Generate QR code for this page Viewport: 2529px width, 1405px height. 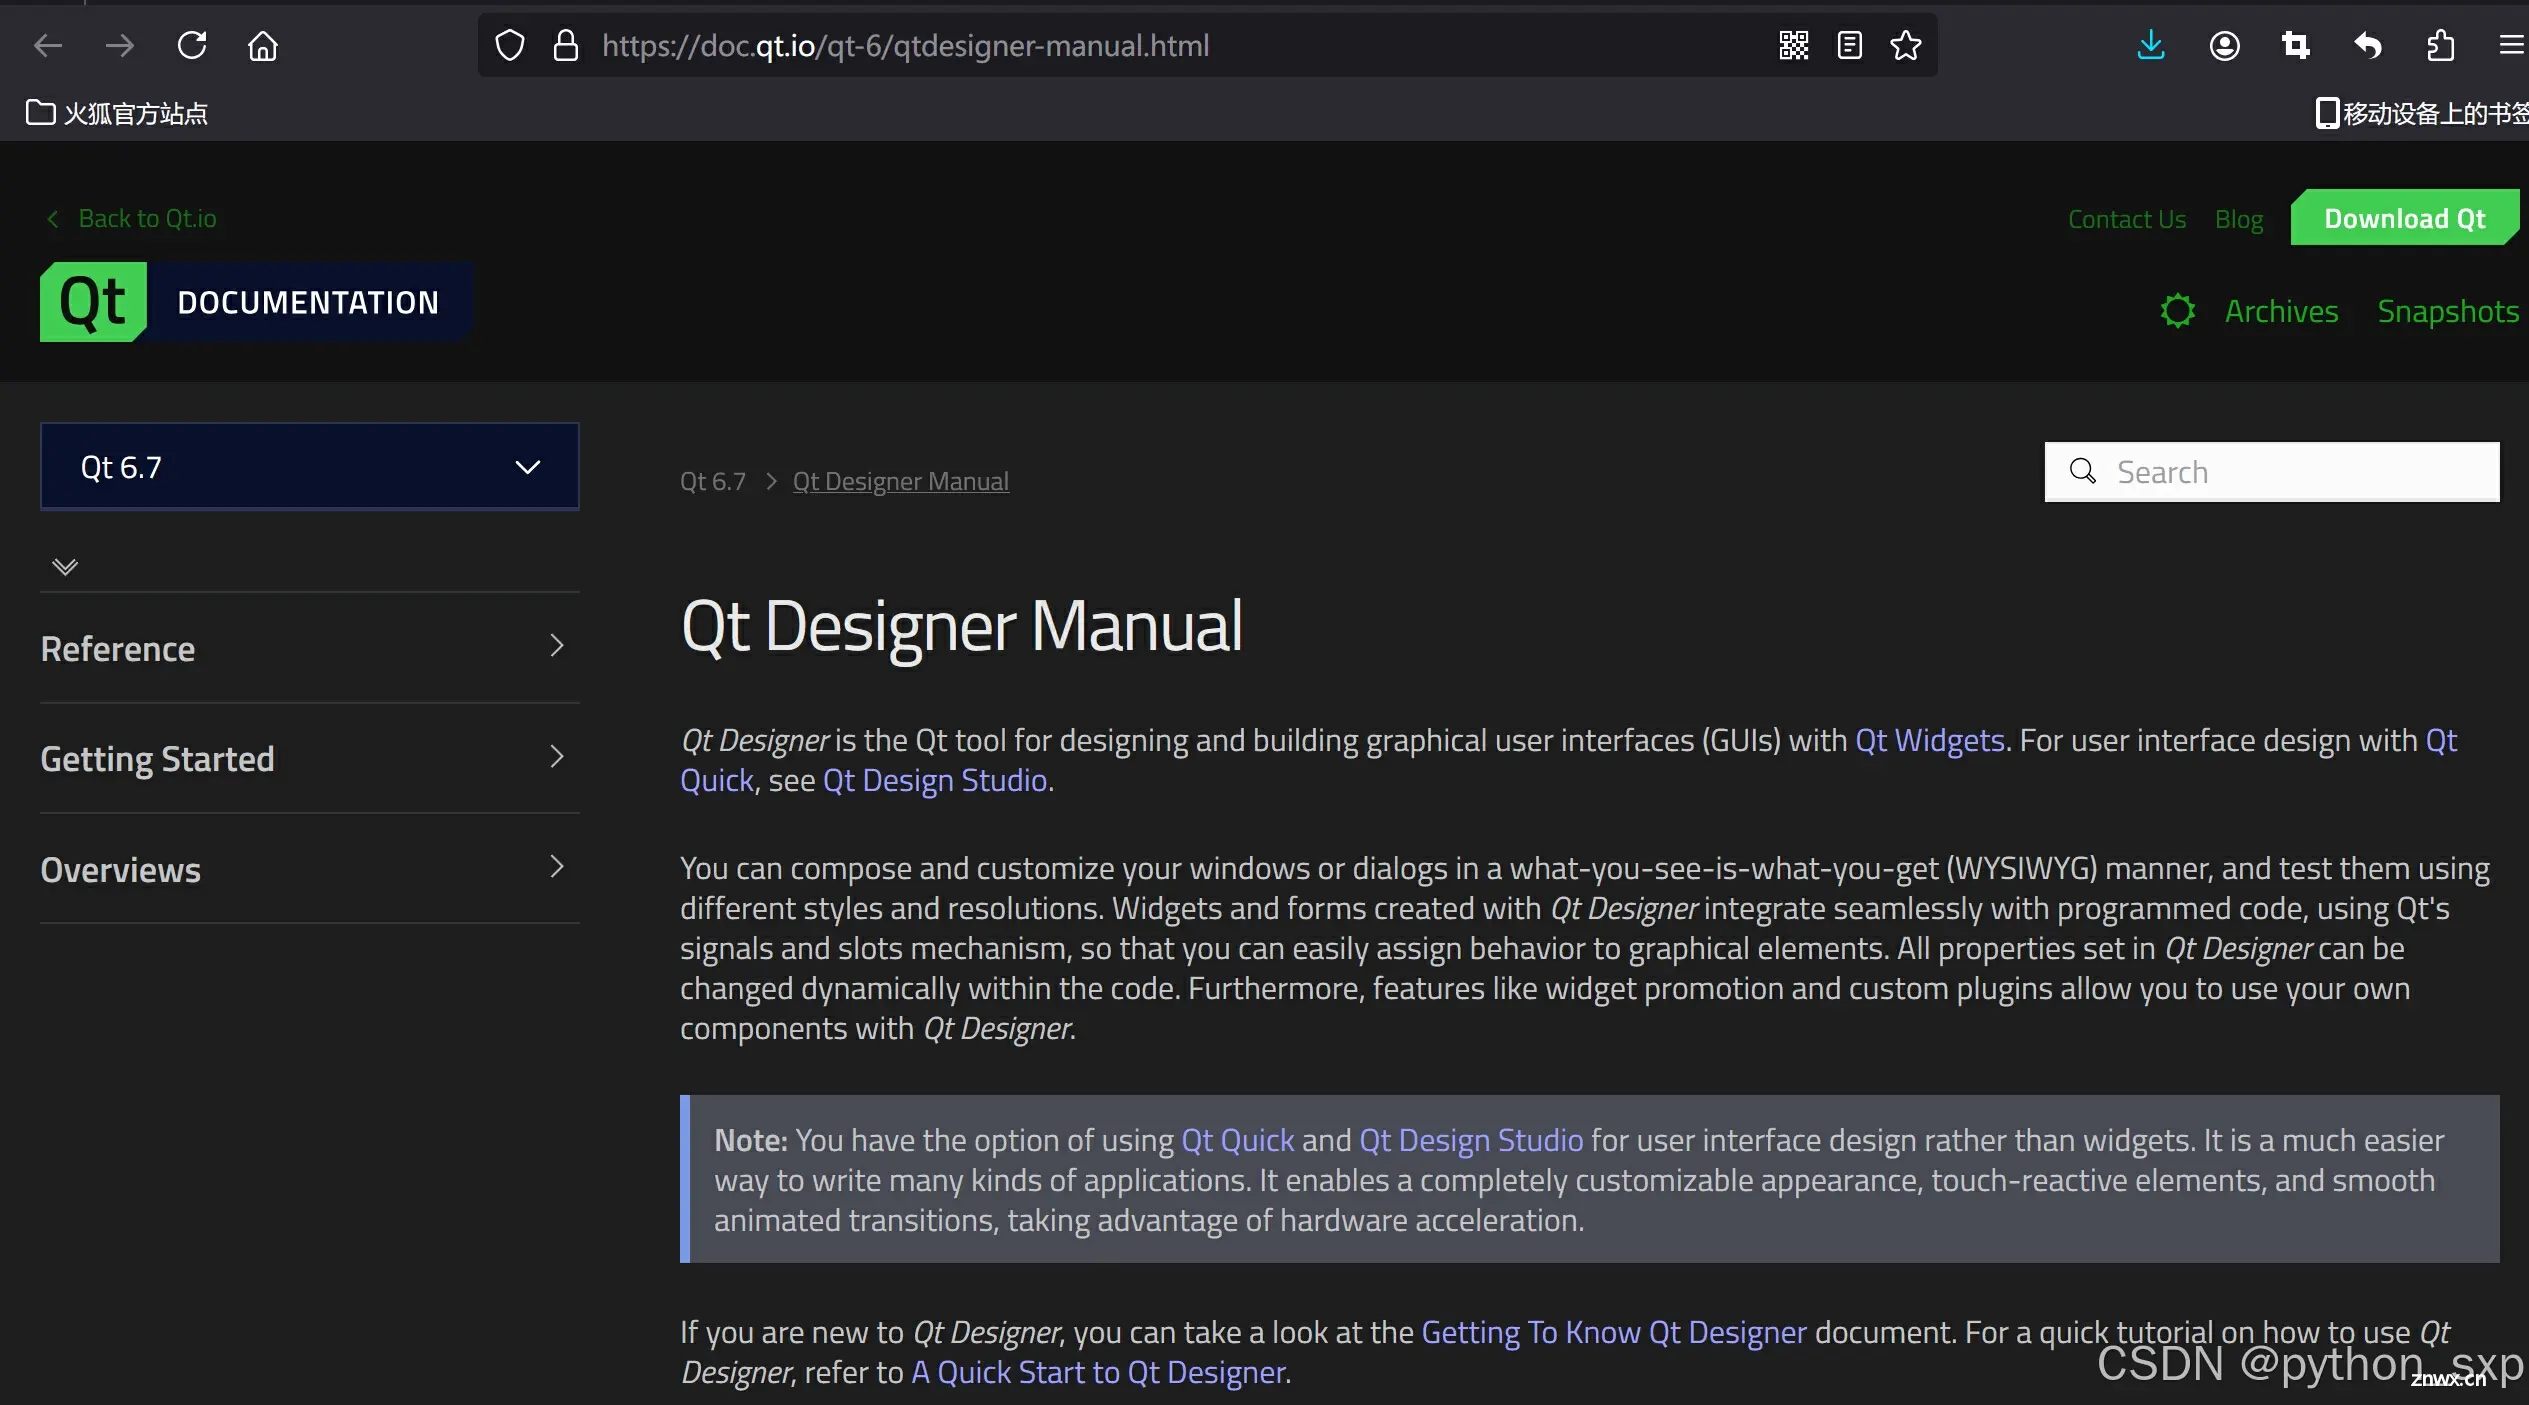(1794, 45)
